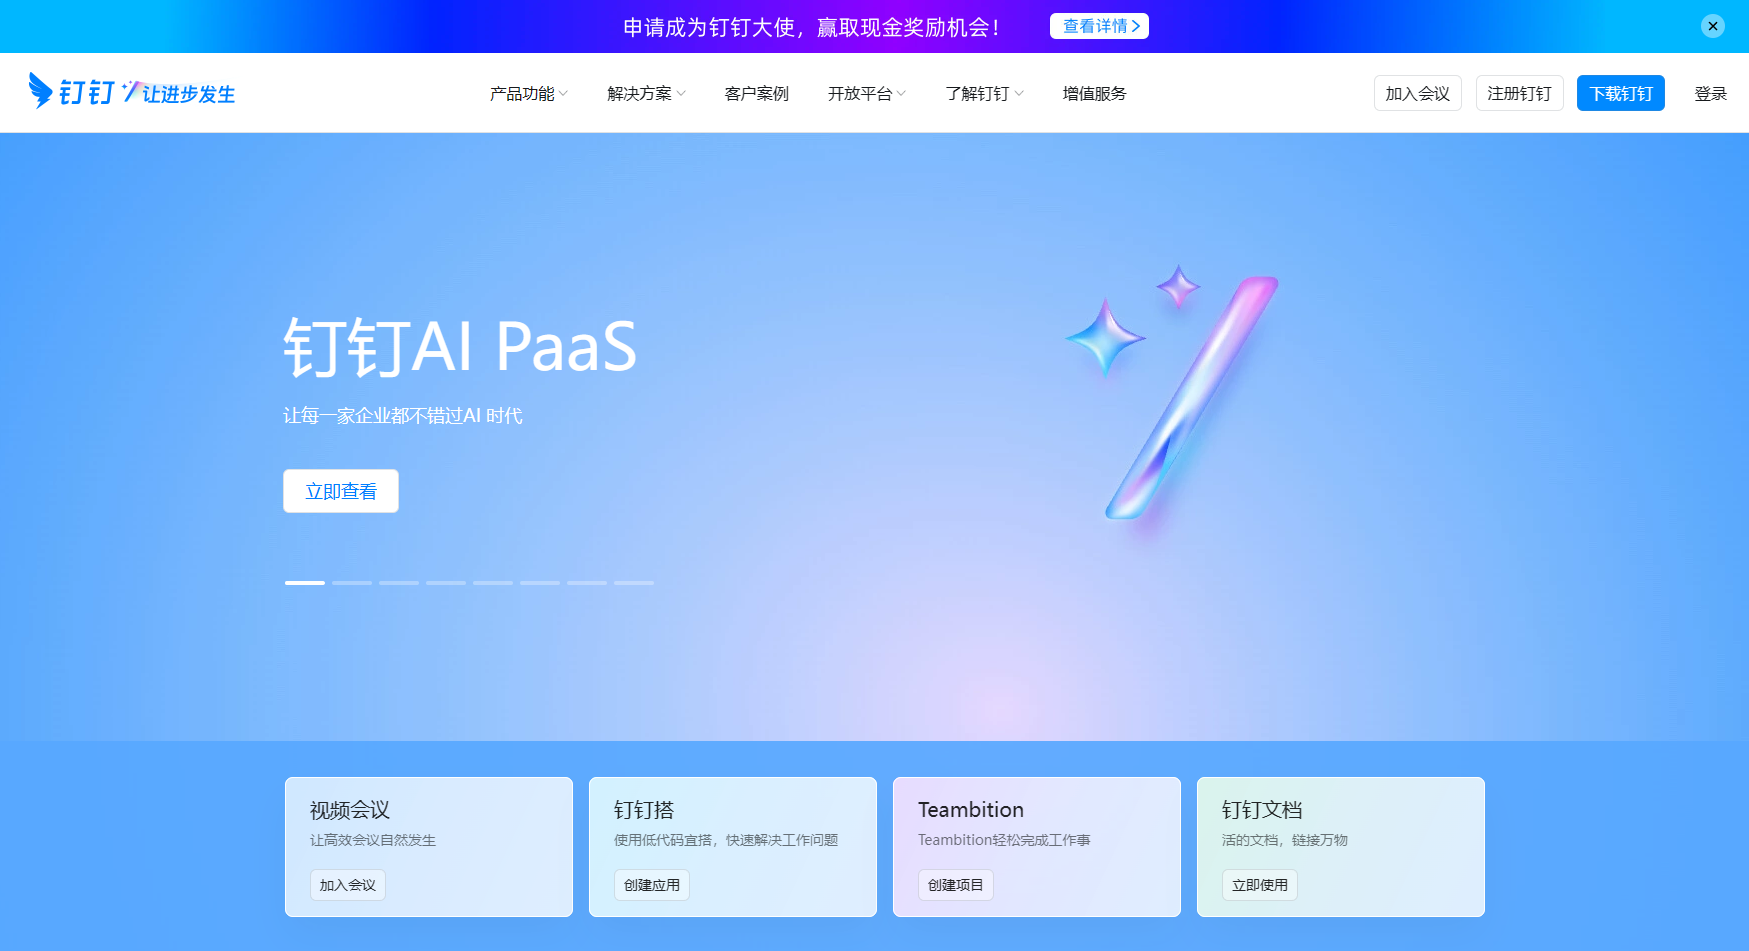
Task: Click 创建项目 in the Teambition card
Action: pyautogui.click(x=955, y=885)
